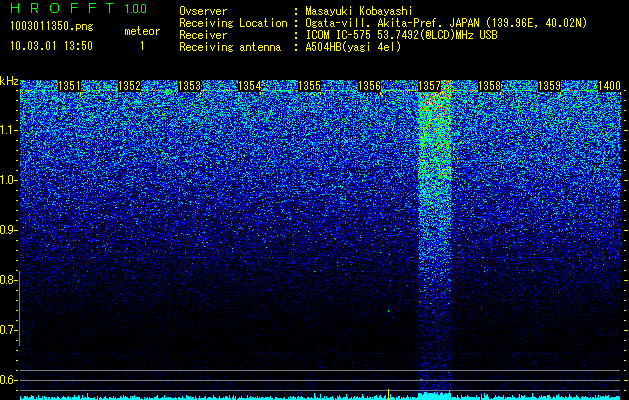Viewport: 629px width, 400px height.
Task: Click the 0.9 kHz axis label
Action: (7, 230)
